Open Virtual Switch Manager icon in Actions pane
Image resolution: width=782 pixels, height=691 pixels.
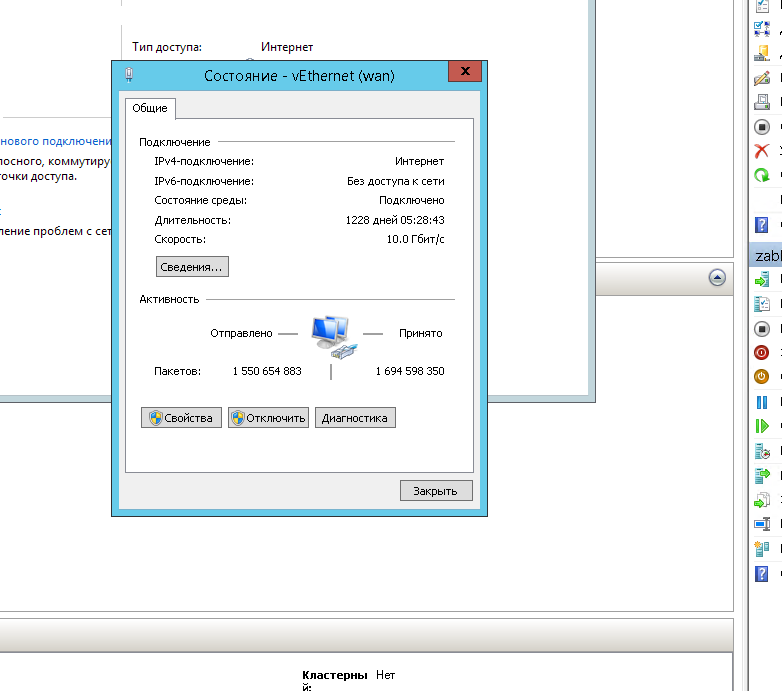point(762,29)
